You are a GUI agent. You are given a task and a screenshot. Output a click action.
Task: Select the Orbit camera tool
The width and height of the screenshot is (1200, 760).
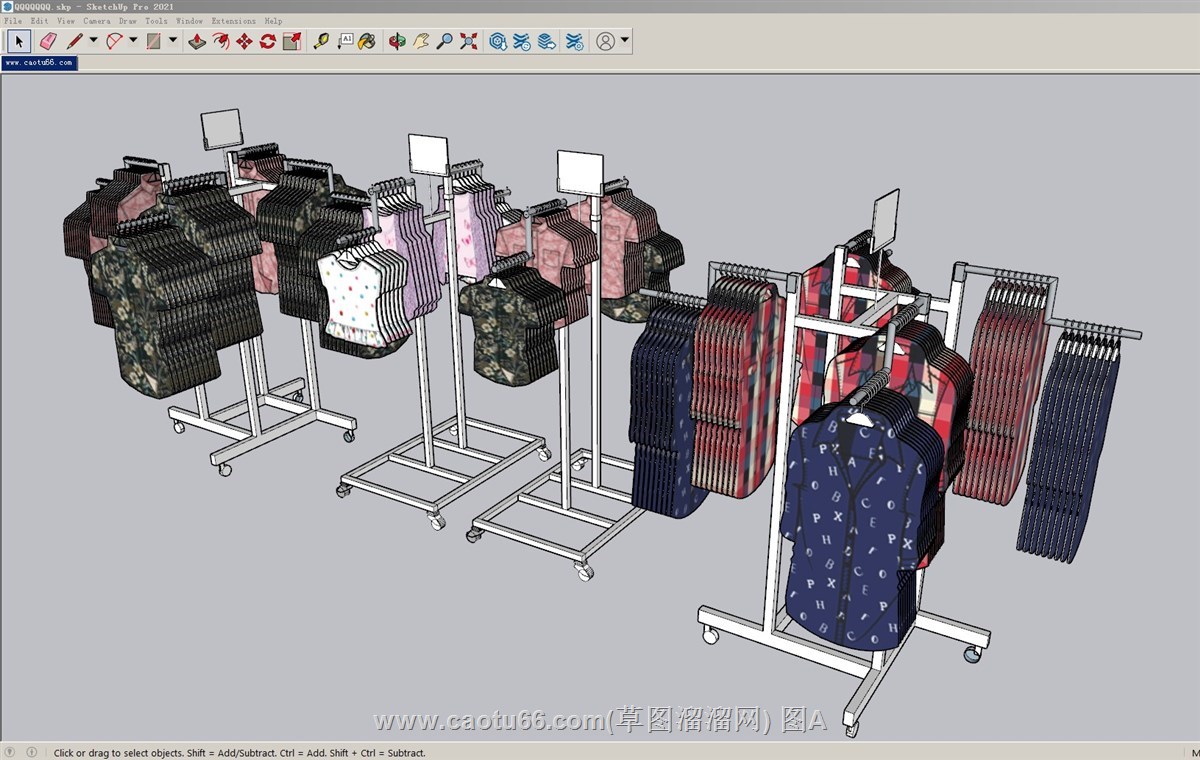point(397,41)
